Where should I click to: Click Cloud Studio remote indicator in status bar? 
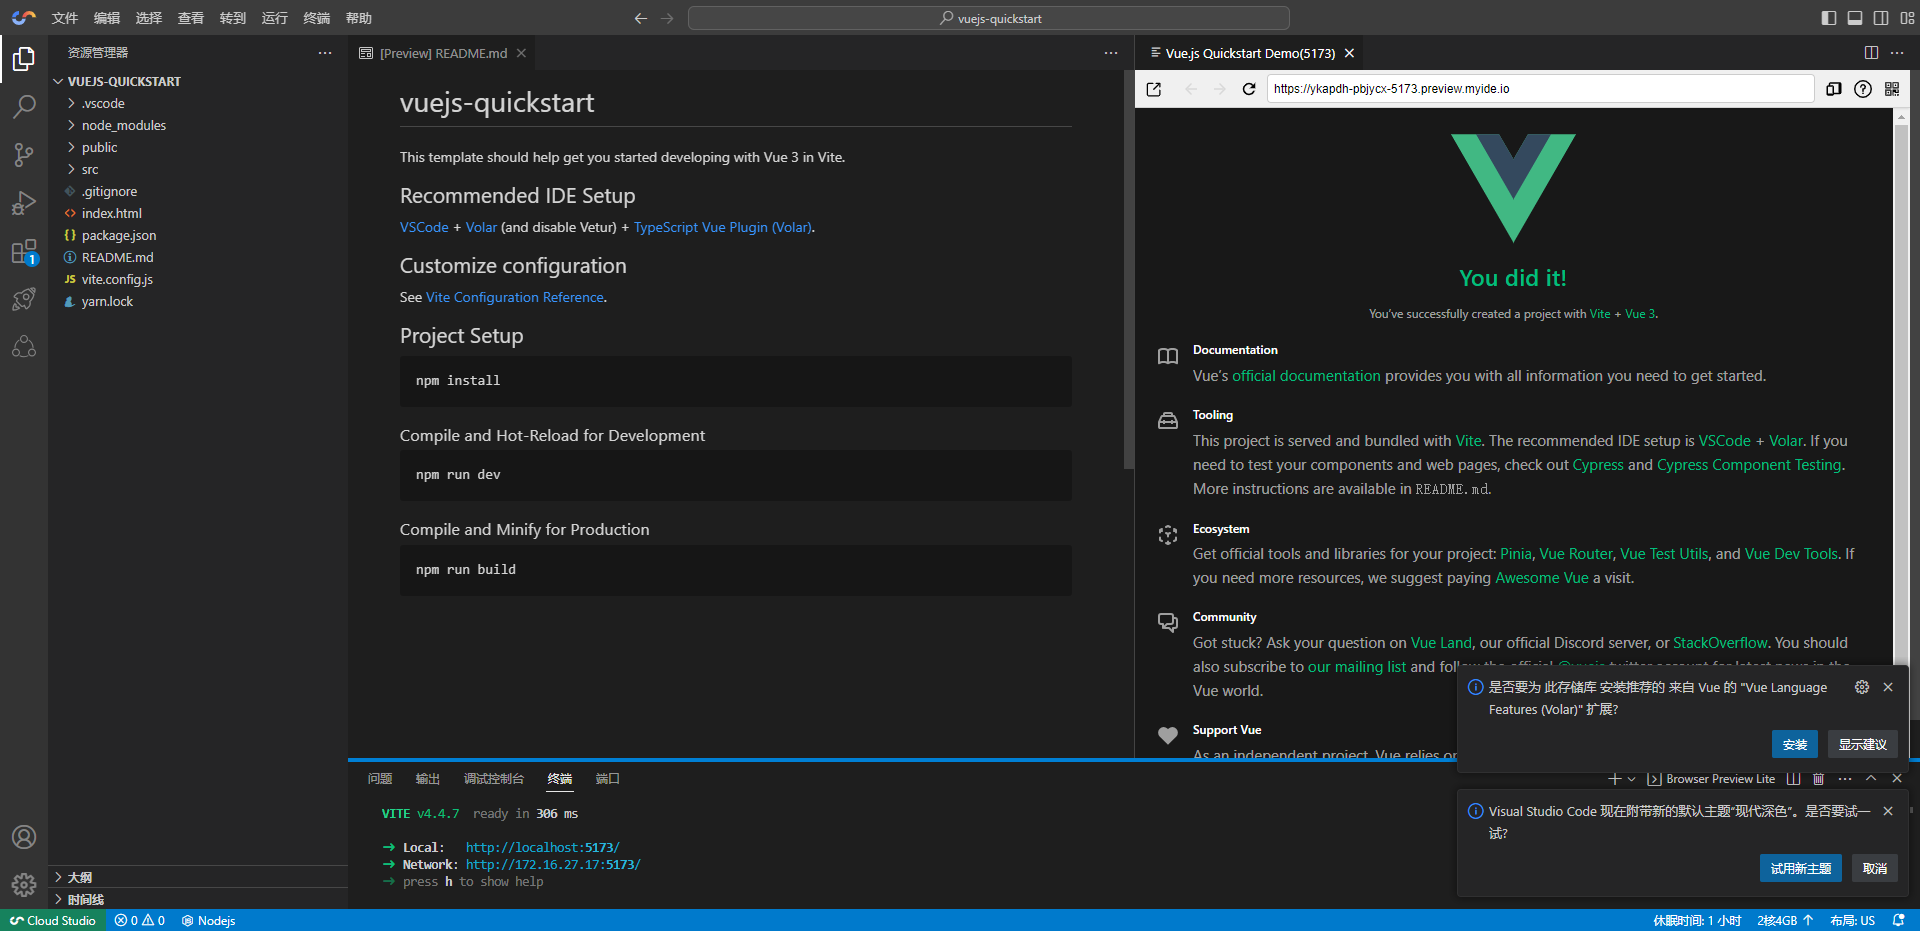[53, 921]
